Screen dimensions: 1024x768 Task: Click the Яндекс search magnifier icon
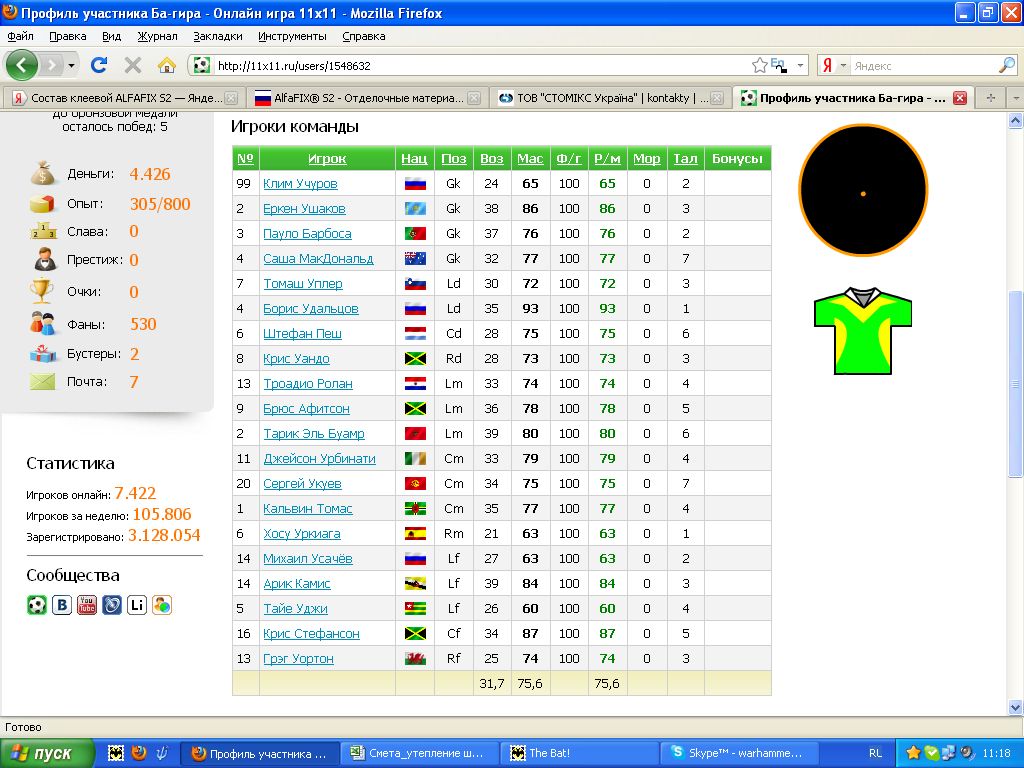click(x=1006, y=66)
